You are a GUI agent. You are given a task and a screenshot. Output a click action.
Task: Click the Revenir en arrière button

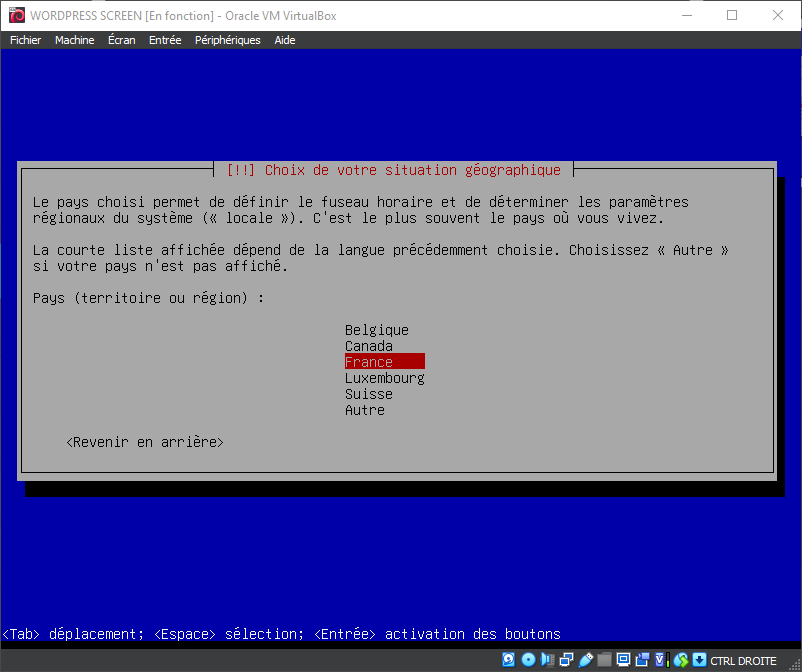point(145,442)
